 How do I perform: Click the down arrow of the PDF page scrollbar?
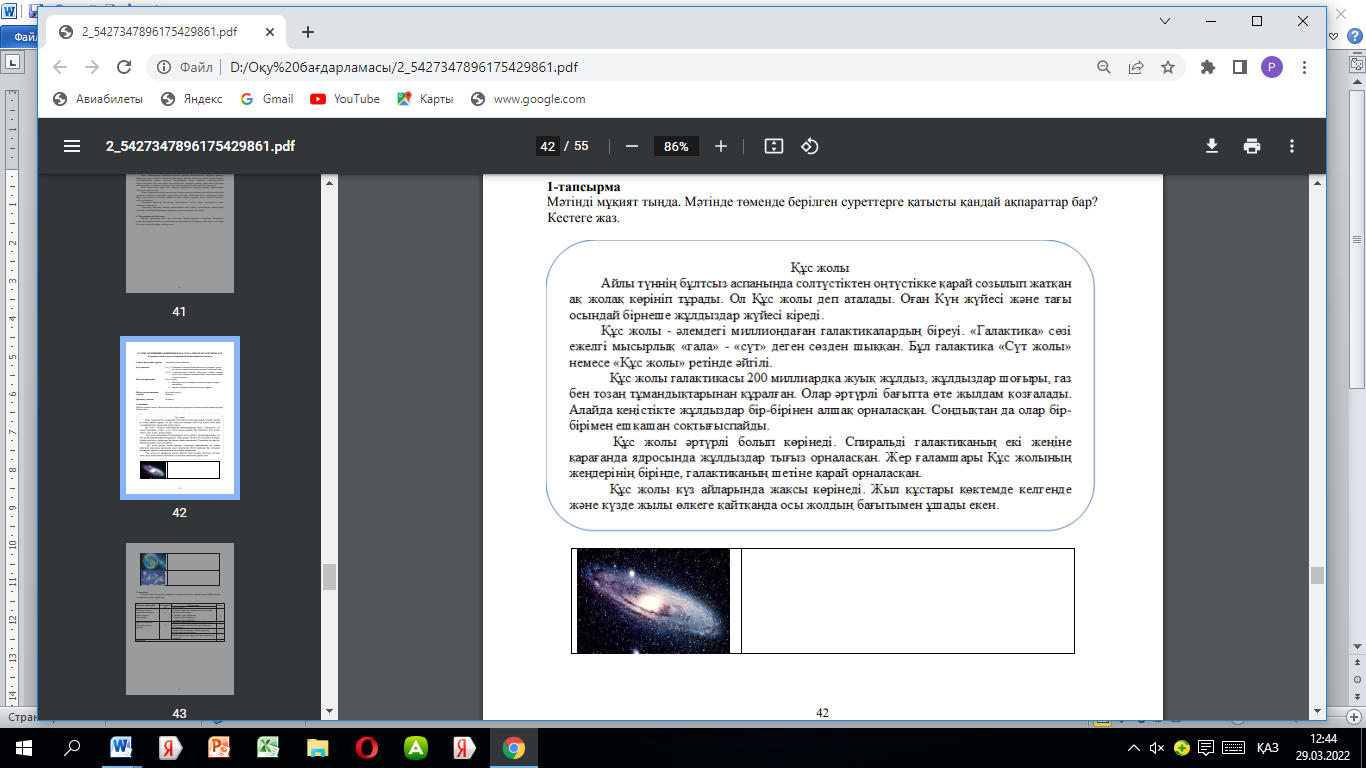point(1317,711)
